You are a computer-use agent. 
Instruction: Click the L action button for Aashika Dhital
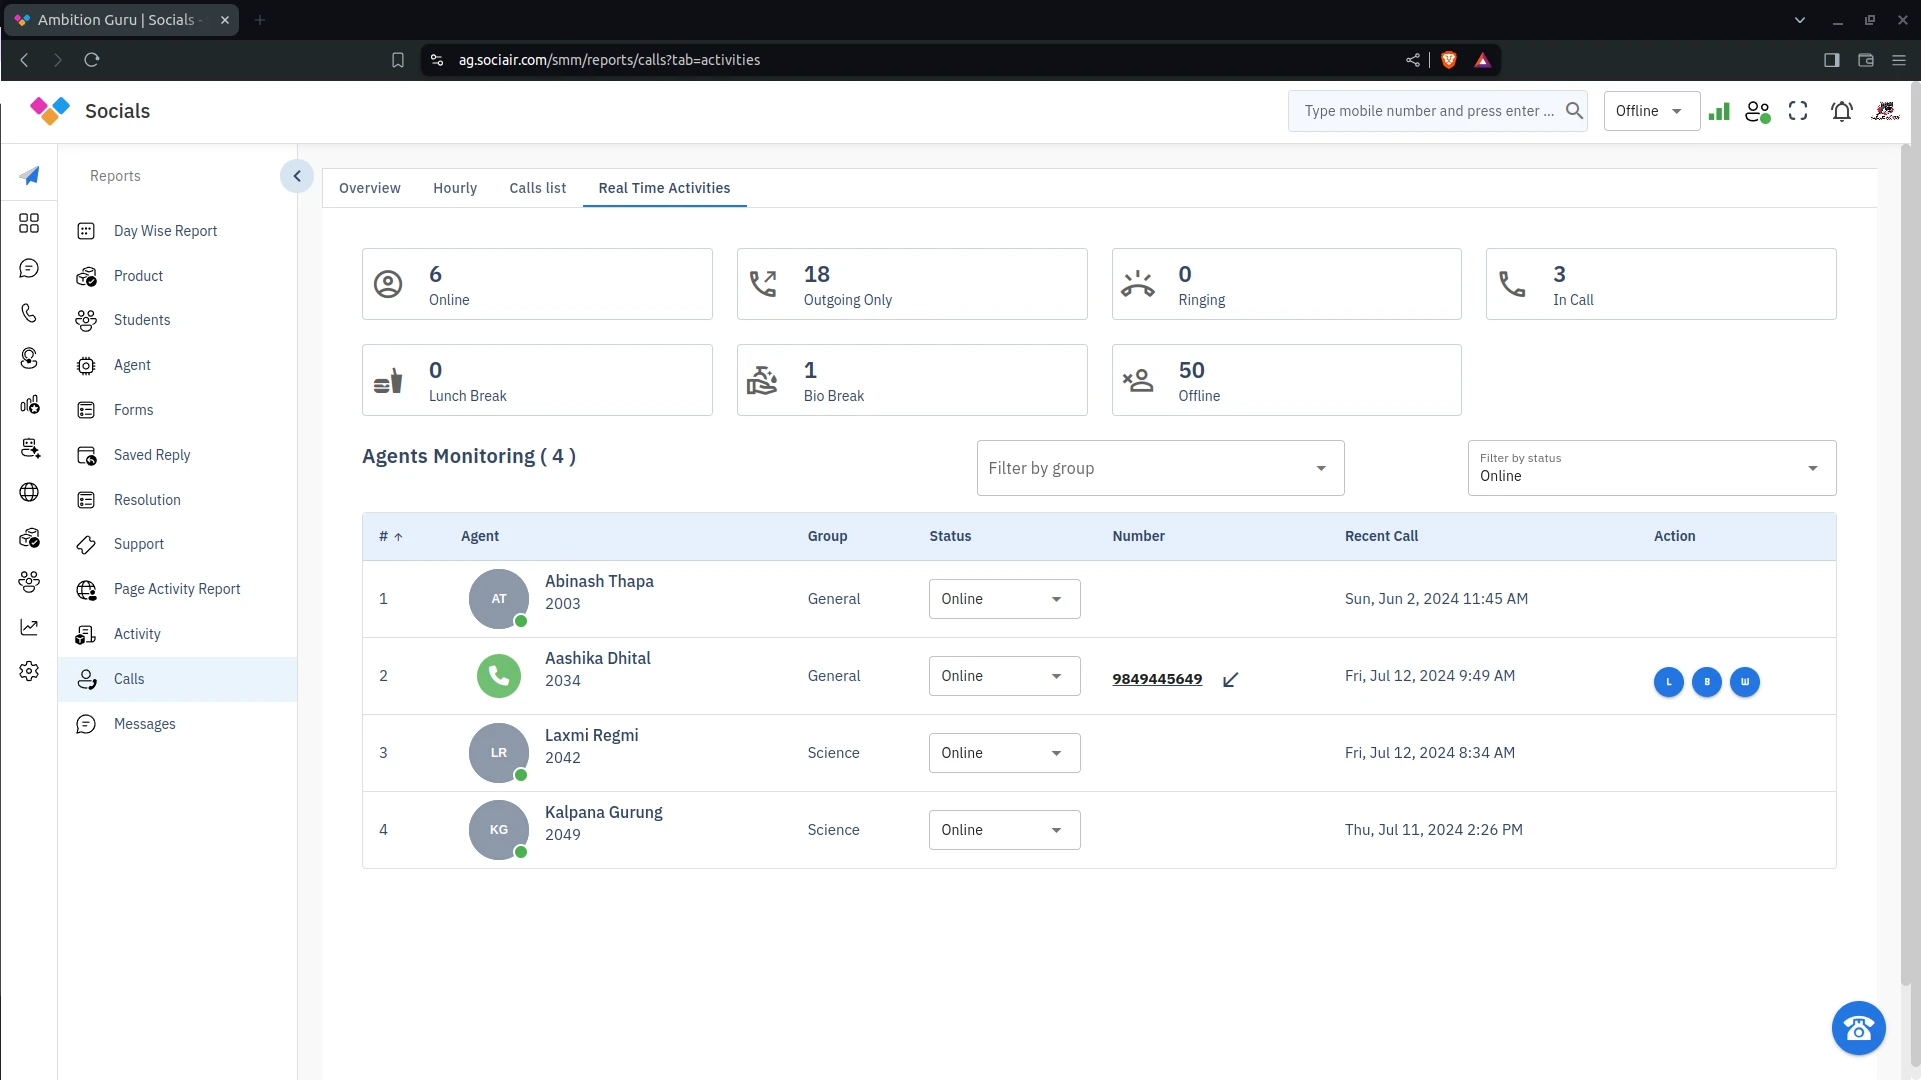[1668, 682]
